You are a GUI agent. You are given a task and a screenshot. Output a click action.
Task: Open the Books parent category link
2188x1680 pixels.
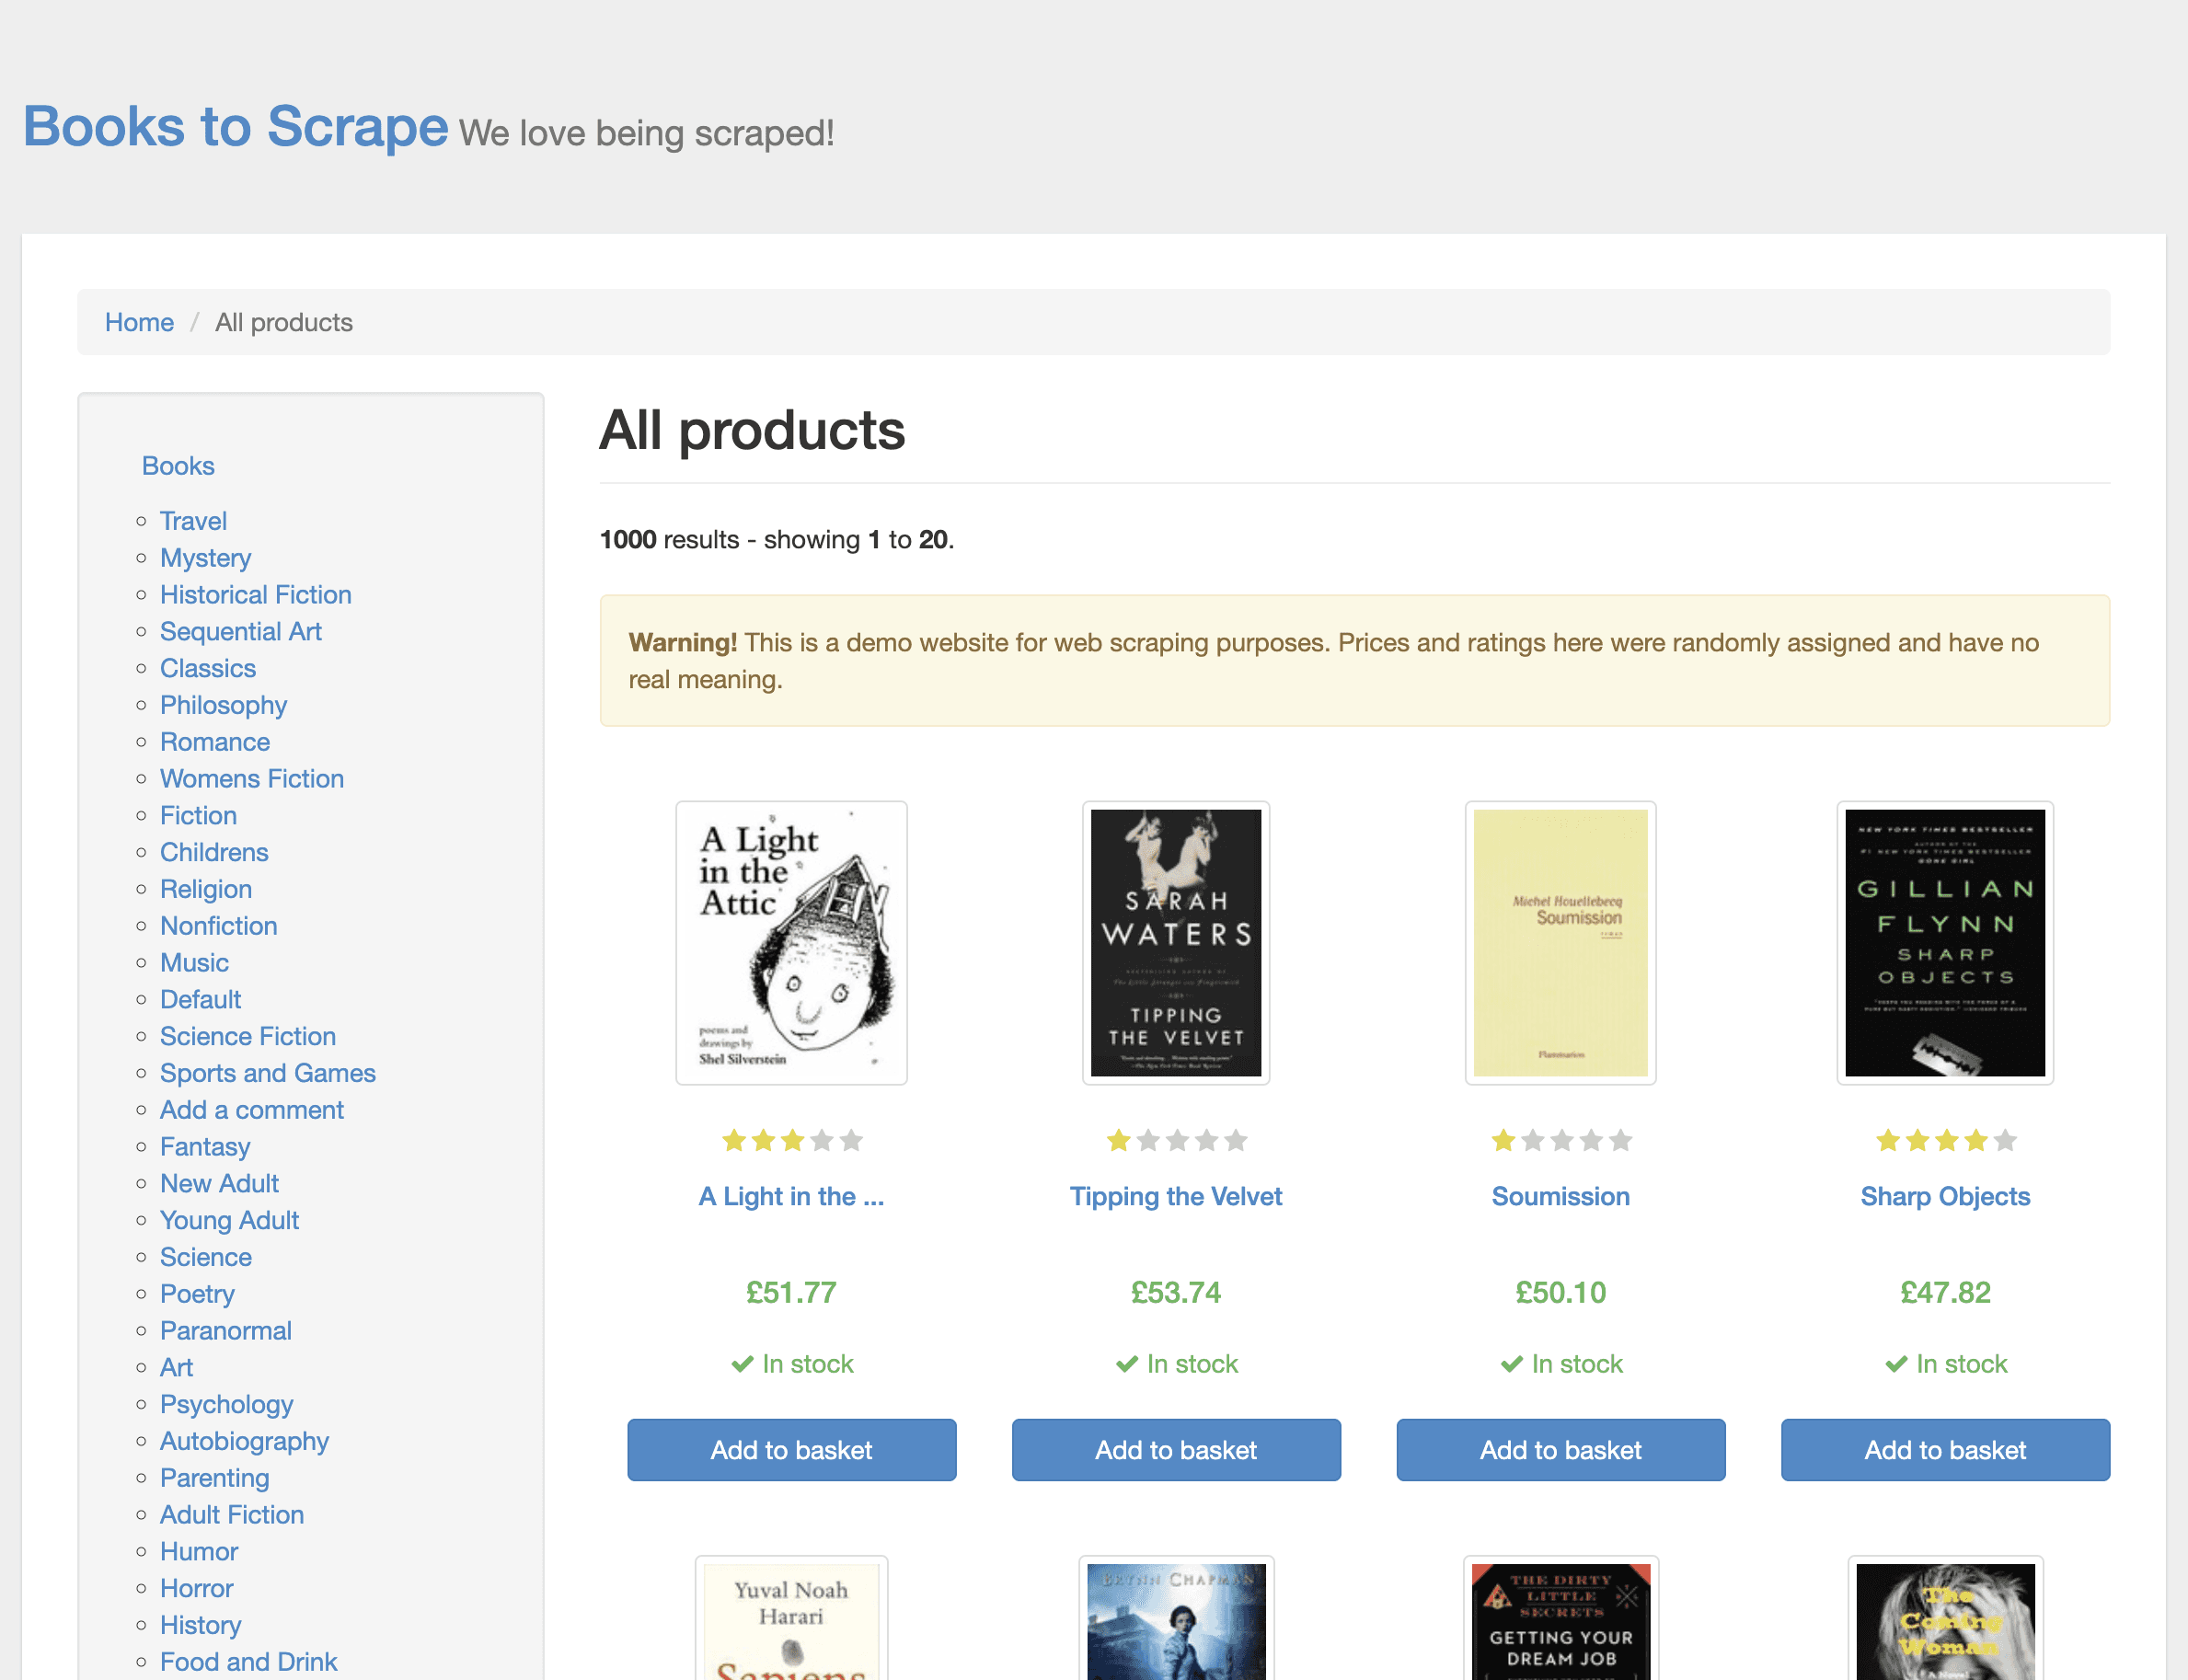coord(178,466)
